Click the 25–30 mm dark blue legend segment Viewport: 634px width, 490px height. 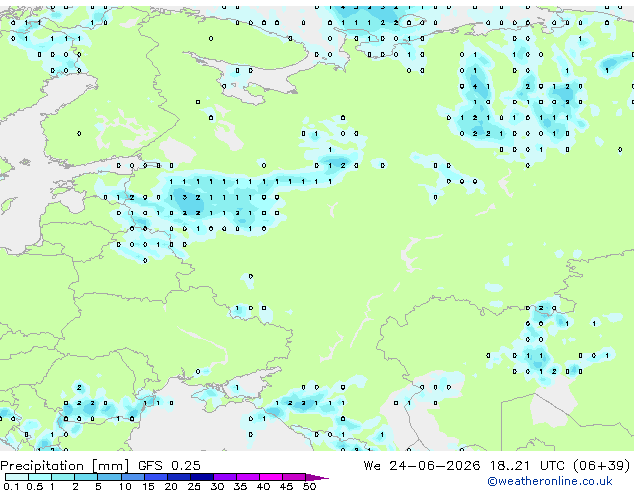(201, 477)
